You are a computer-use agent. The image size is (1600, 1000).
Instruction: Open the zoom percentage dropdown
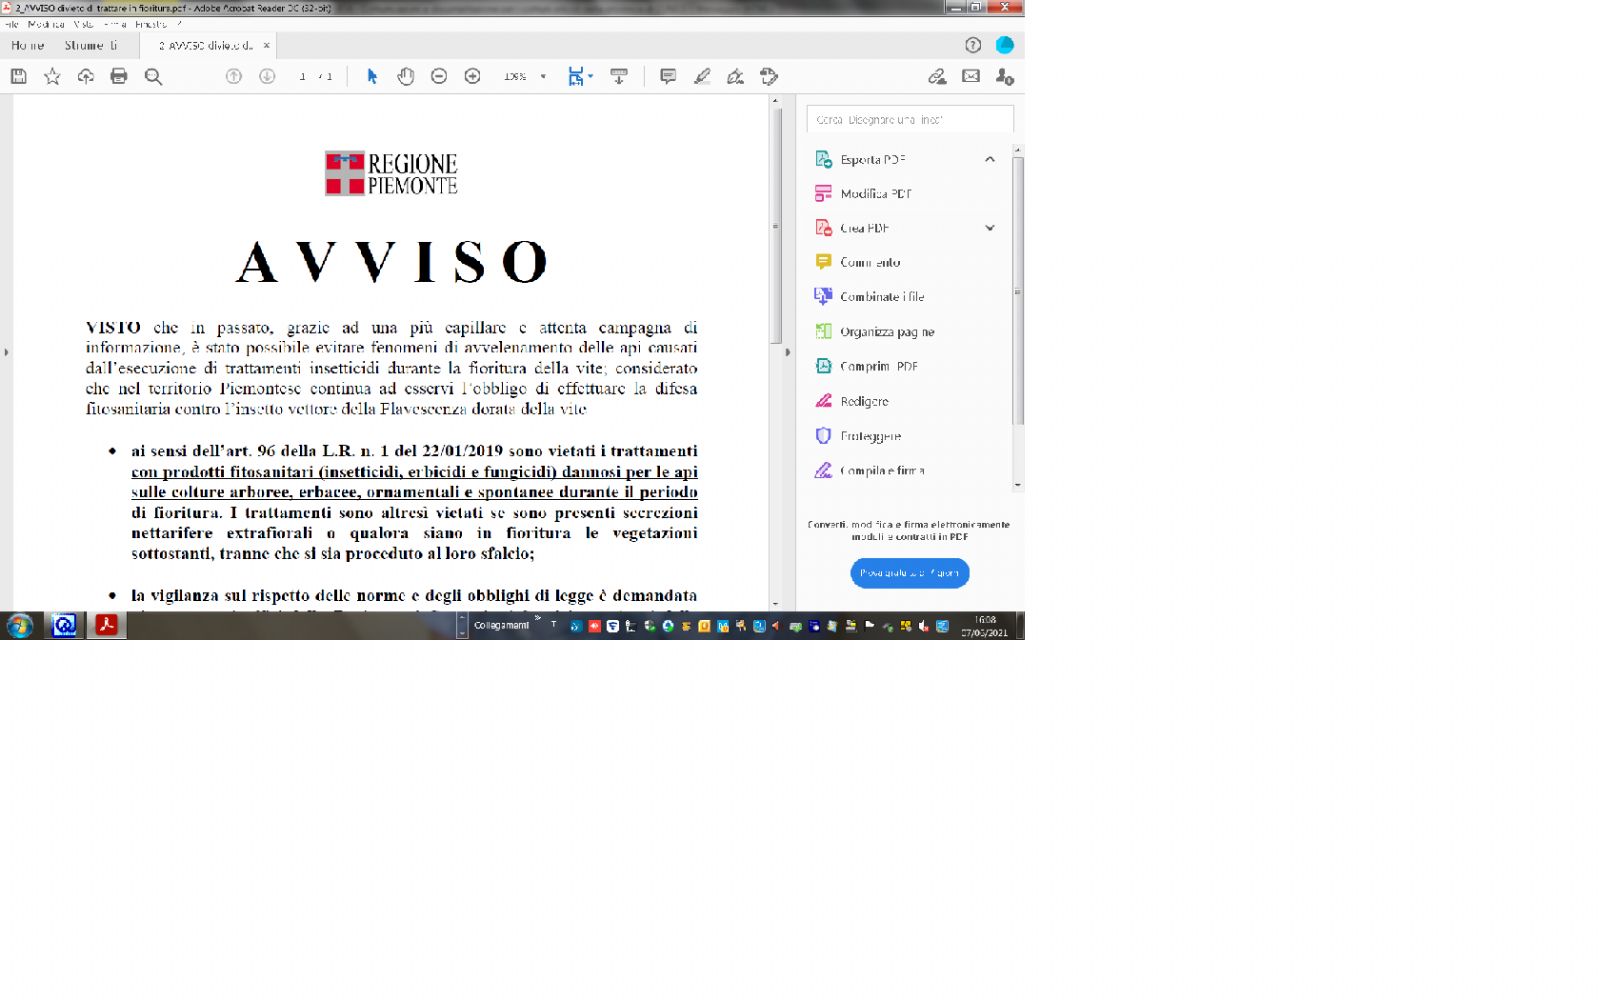click(x=543, y=77)
